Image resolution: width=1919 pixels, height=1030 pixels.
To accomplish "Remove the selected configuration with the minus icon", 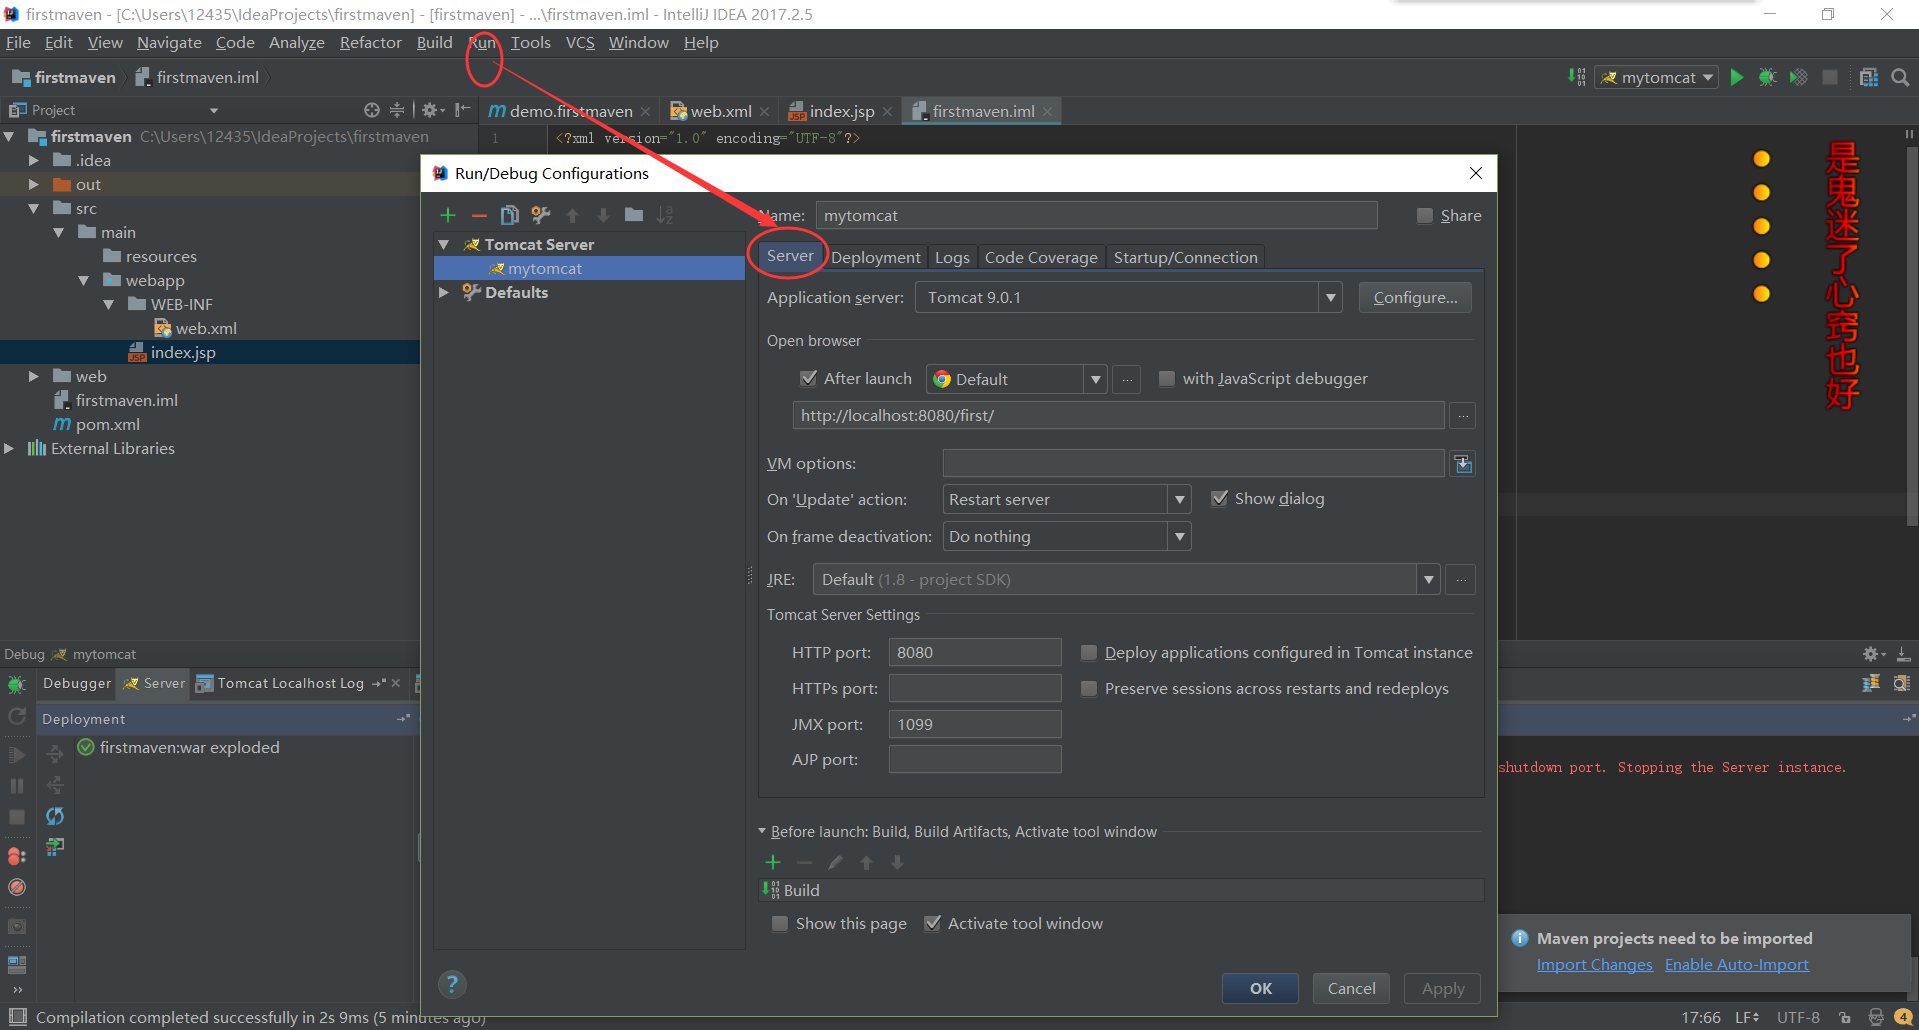I will click(x=479, y=215).
